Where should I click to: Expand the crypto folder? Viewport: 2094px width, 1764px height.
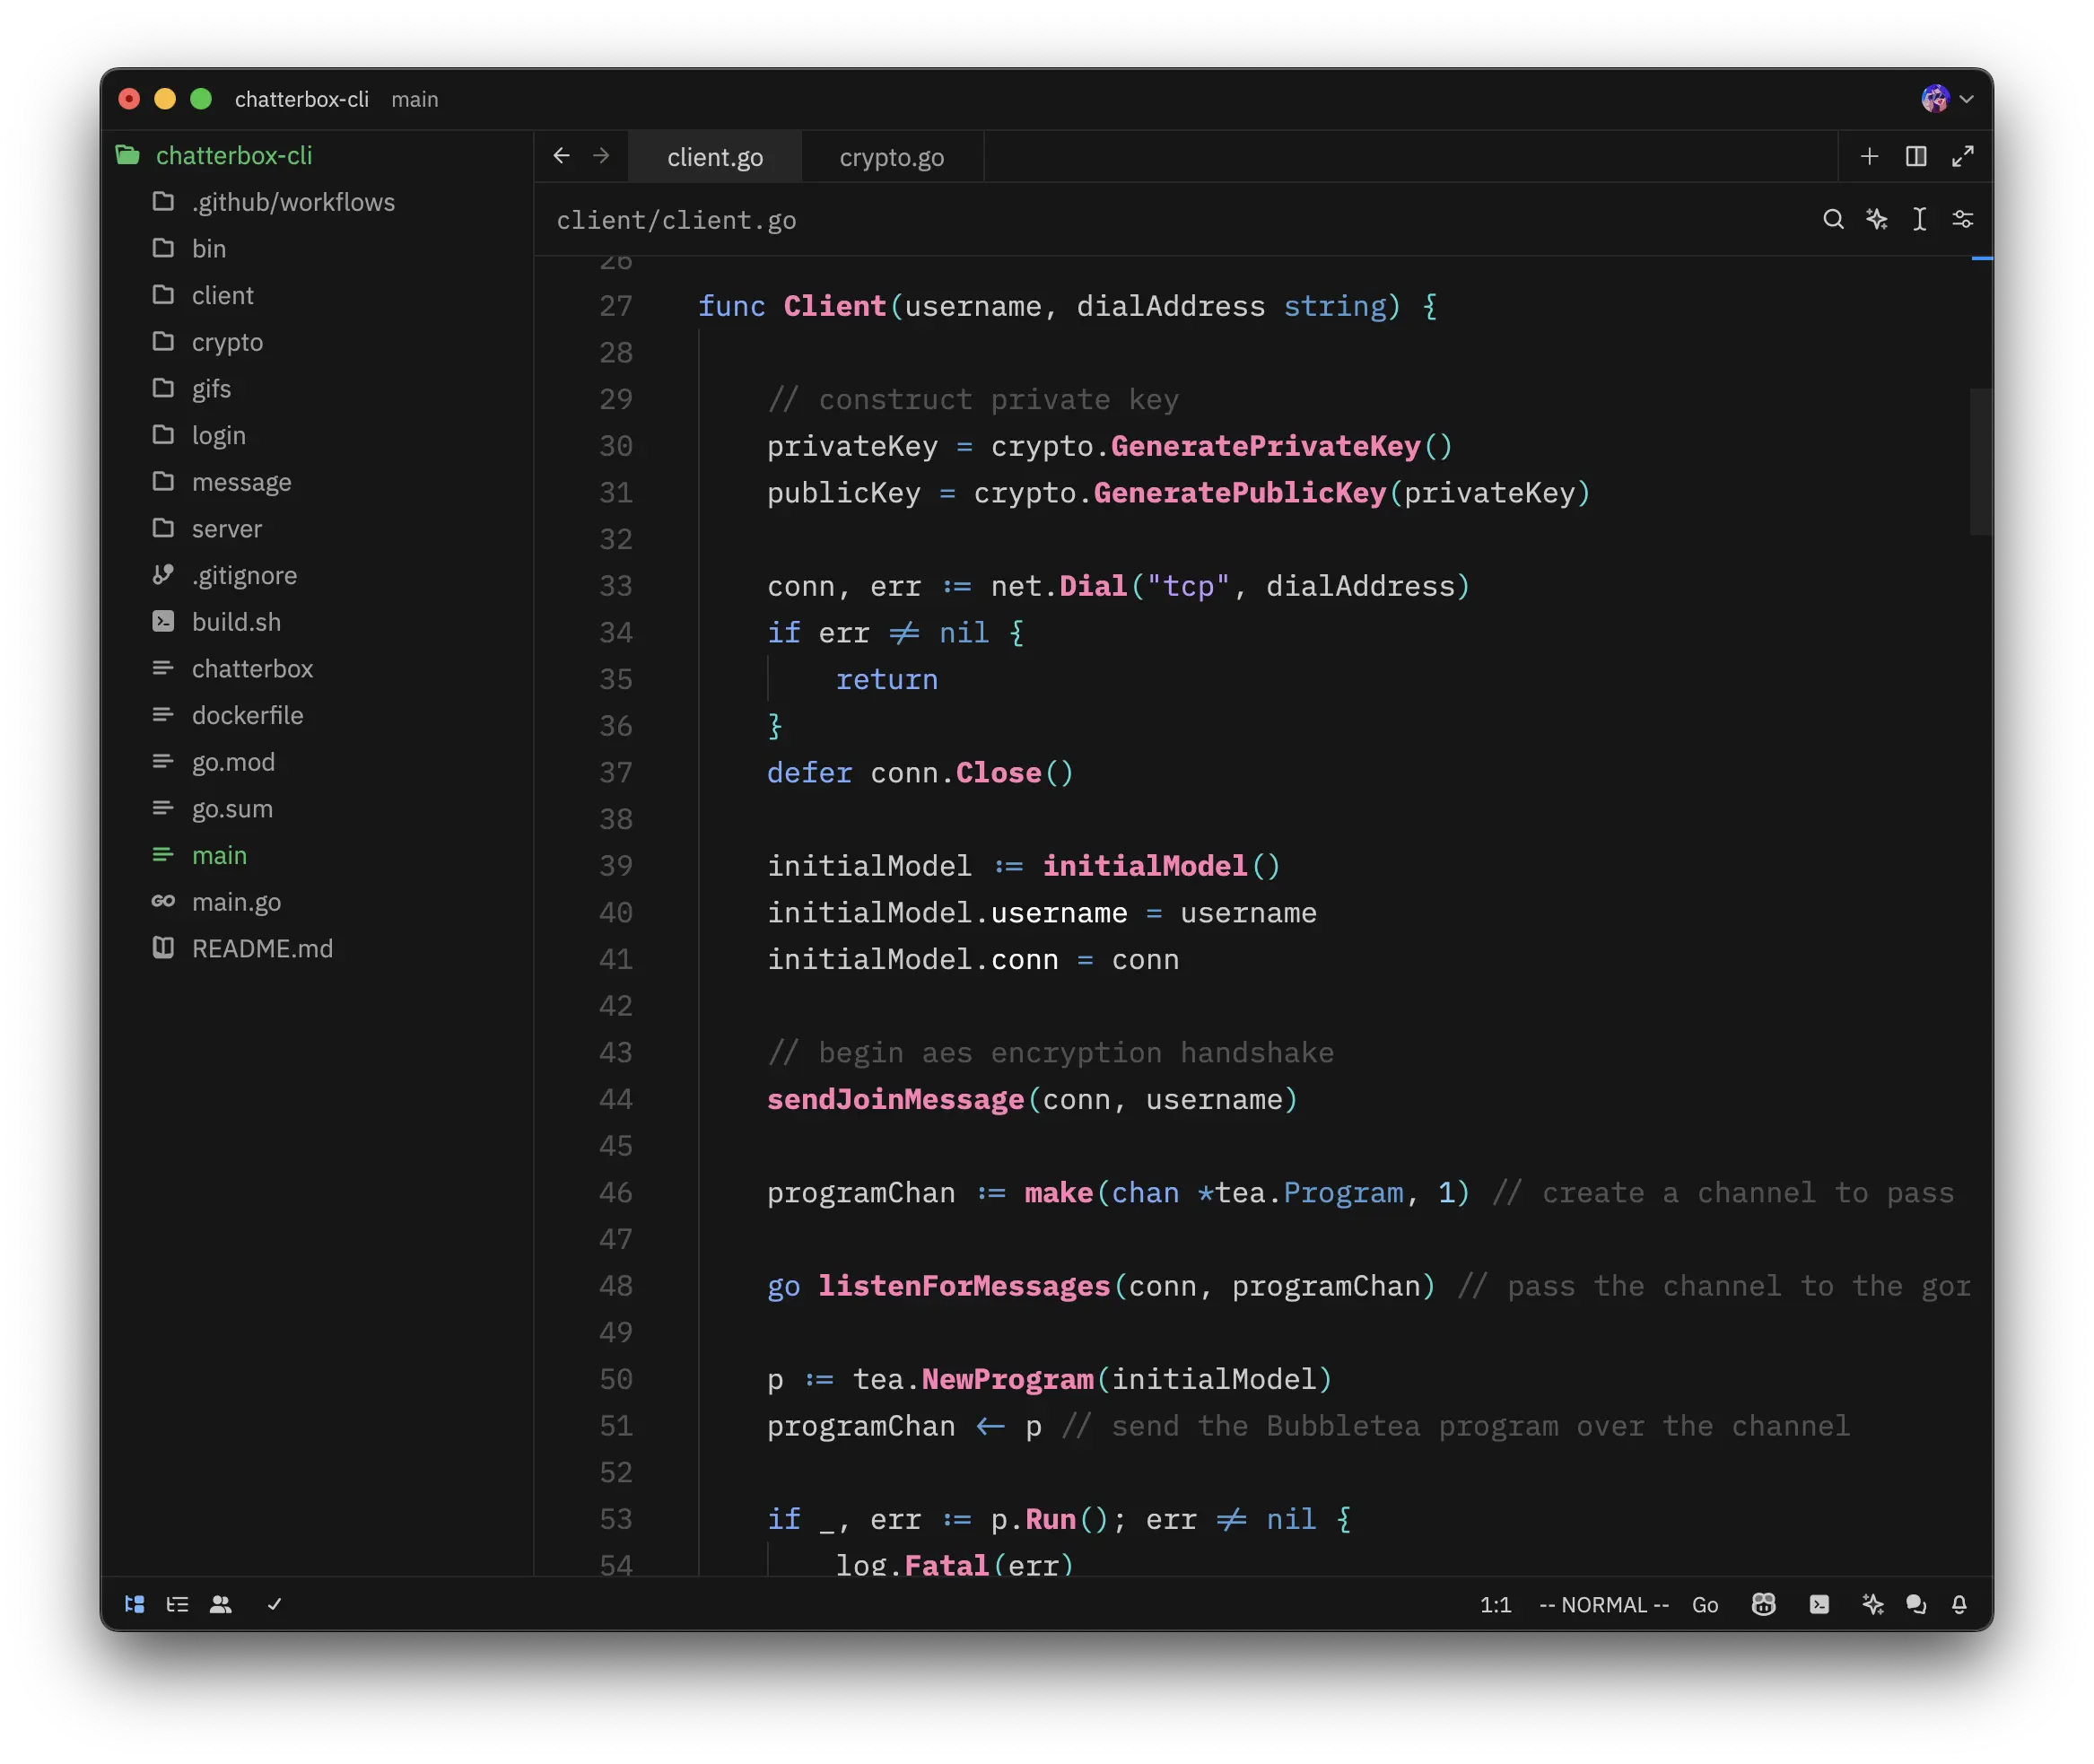(227, 342)
